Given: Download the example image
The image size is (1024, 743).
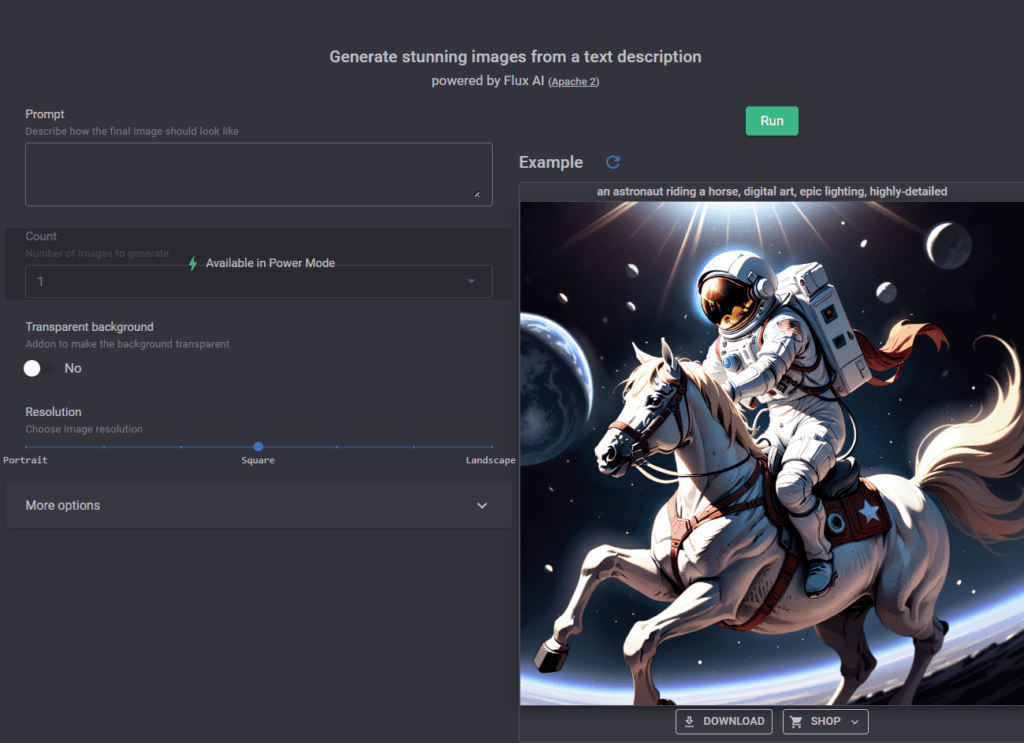Looking at the screenshot, I should click(724, 721).
